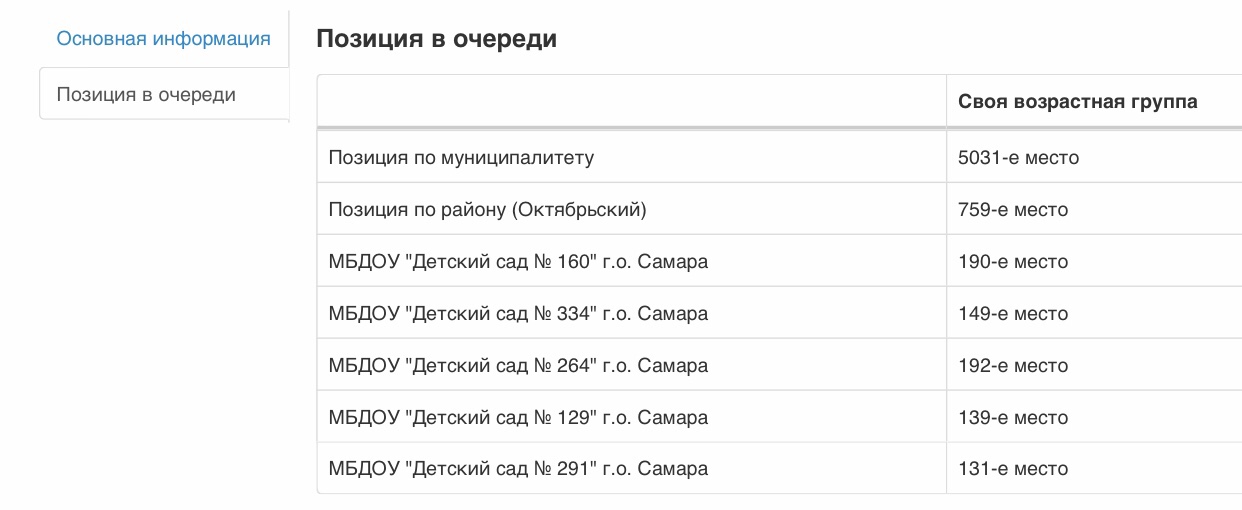Select the Позиция по району (Октябрьский) row
Screen dimensions: 1242x510
coord(779,209)
